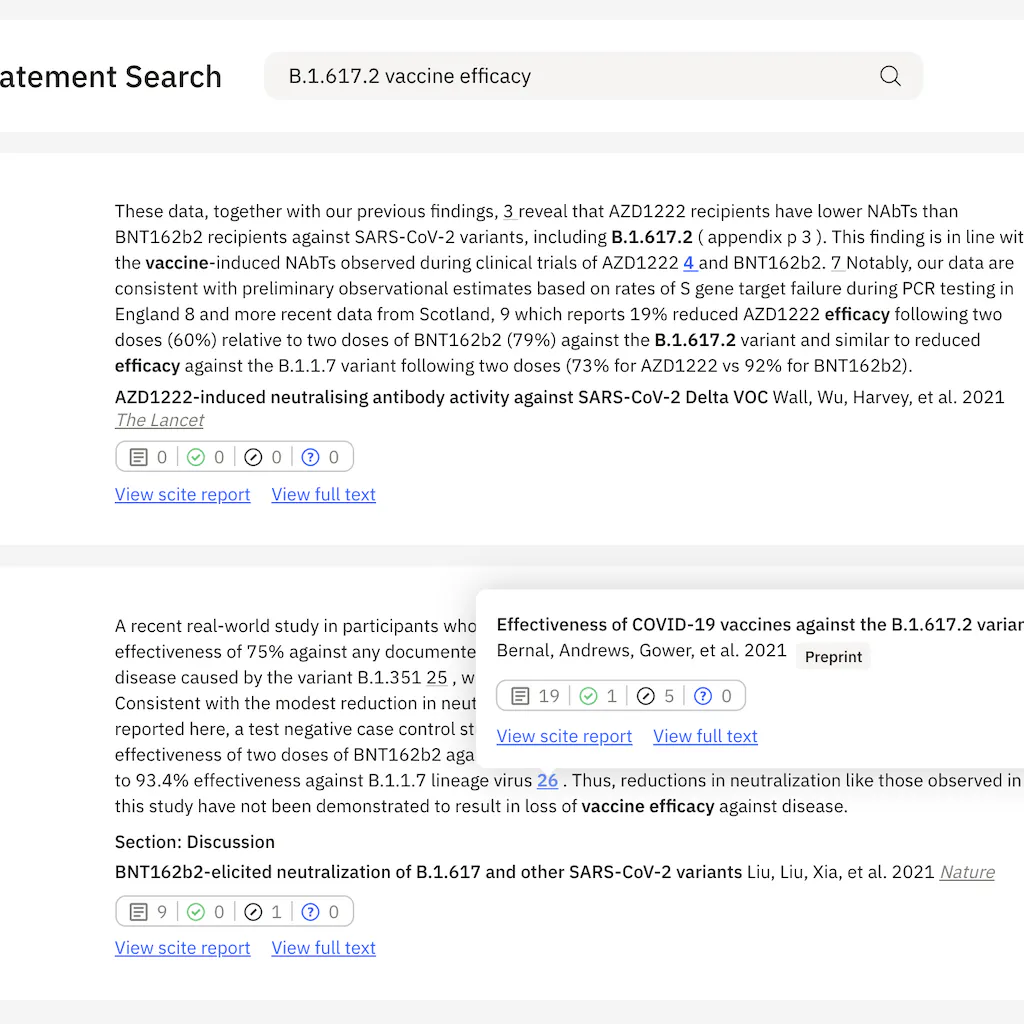Click citation document icon in popup badge
This screenshot has width=1024, height=1024.
(x=520, y=696)
